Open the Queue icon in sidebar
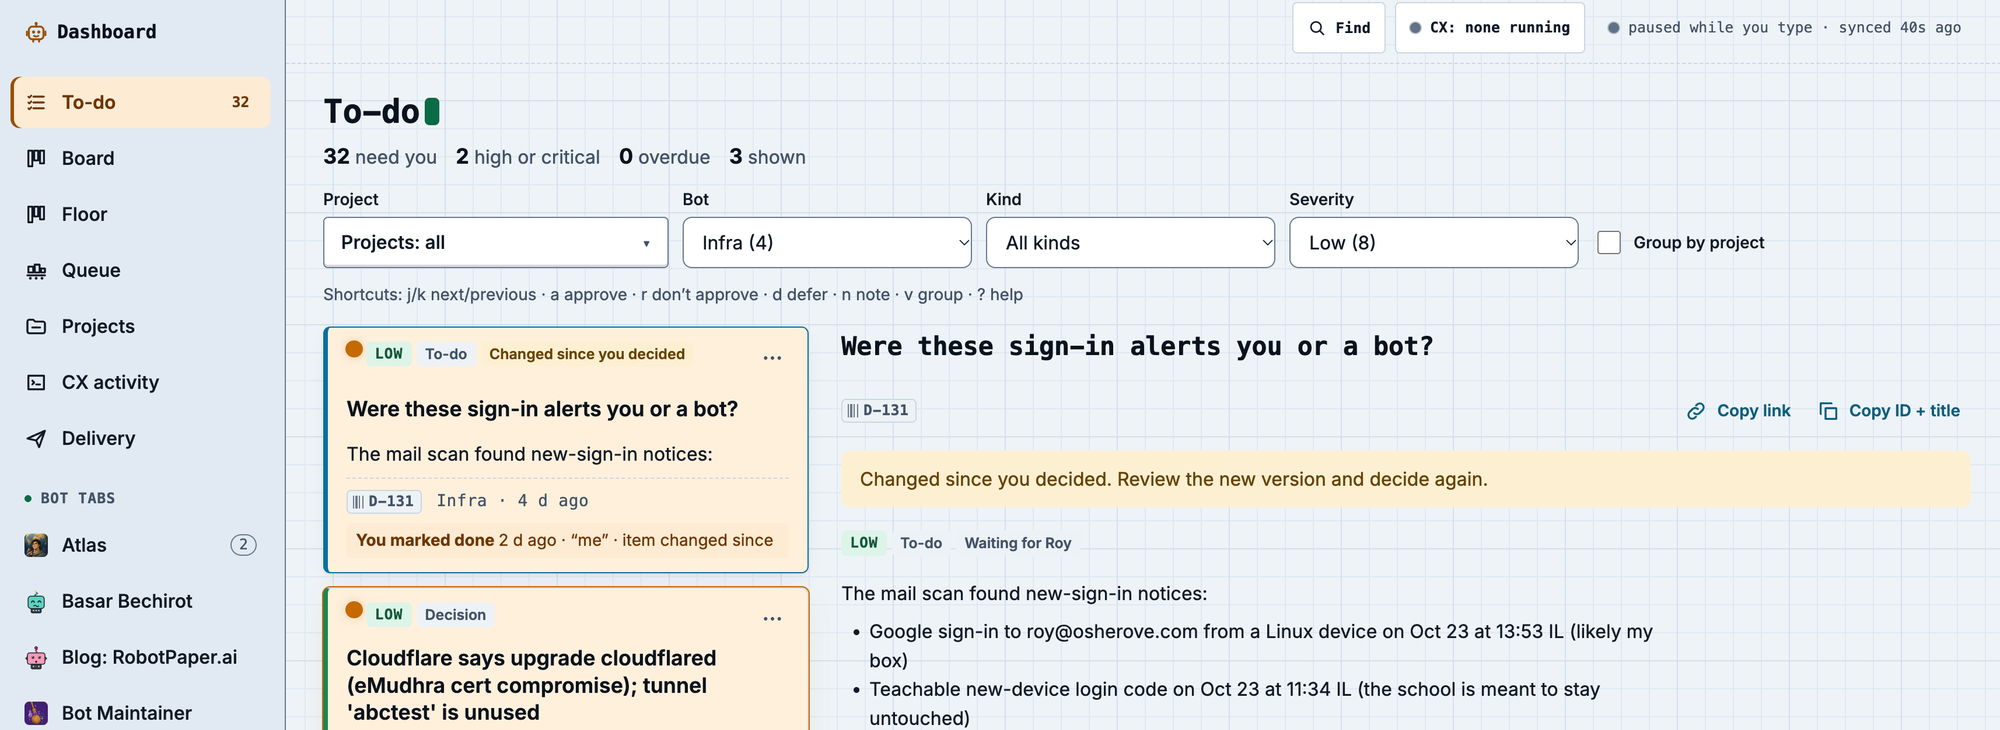The height and width of the screenshot is (730, 2000). click(x=36, y=270)
